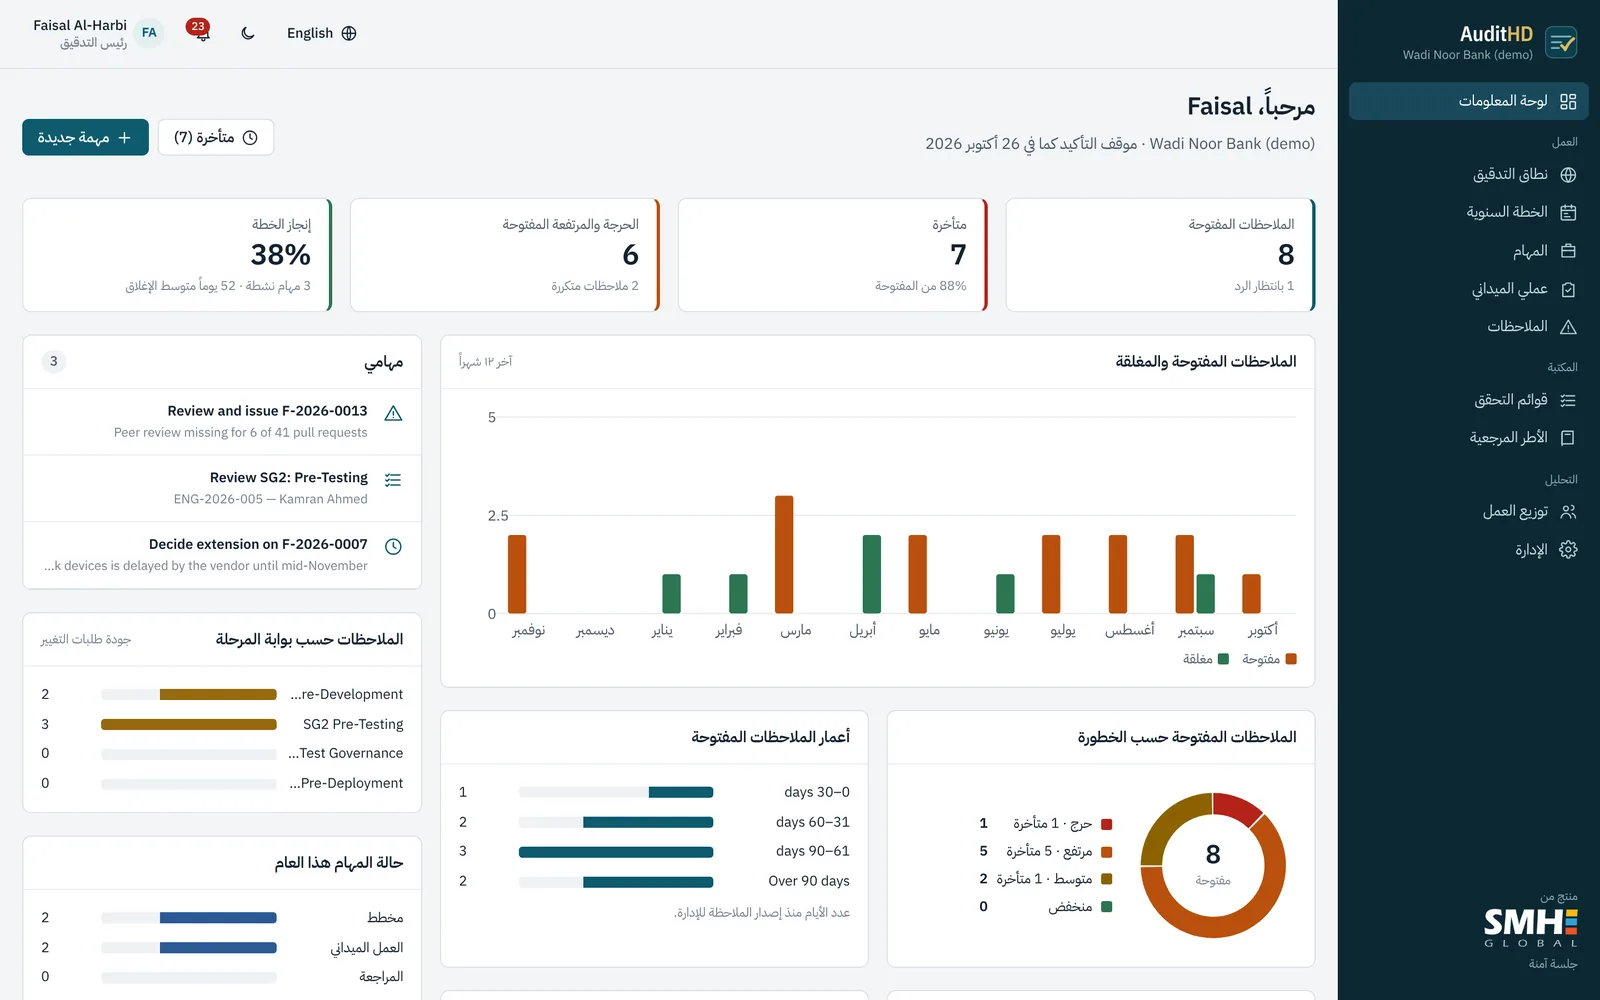Viewport: 1600px width, 1000px height.
Task: Click the حرج red severity legend
Action: (1107, 825)
